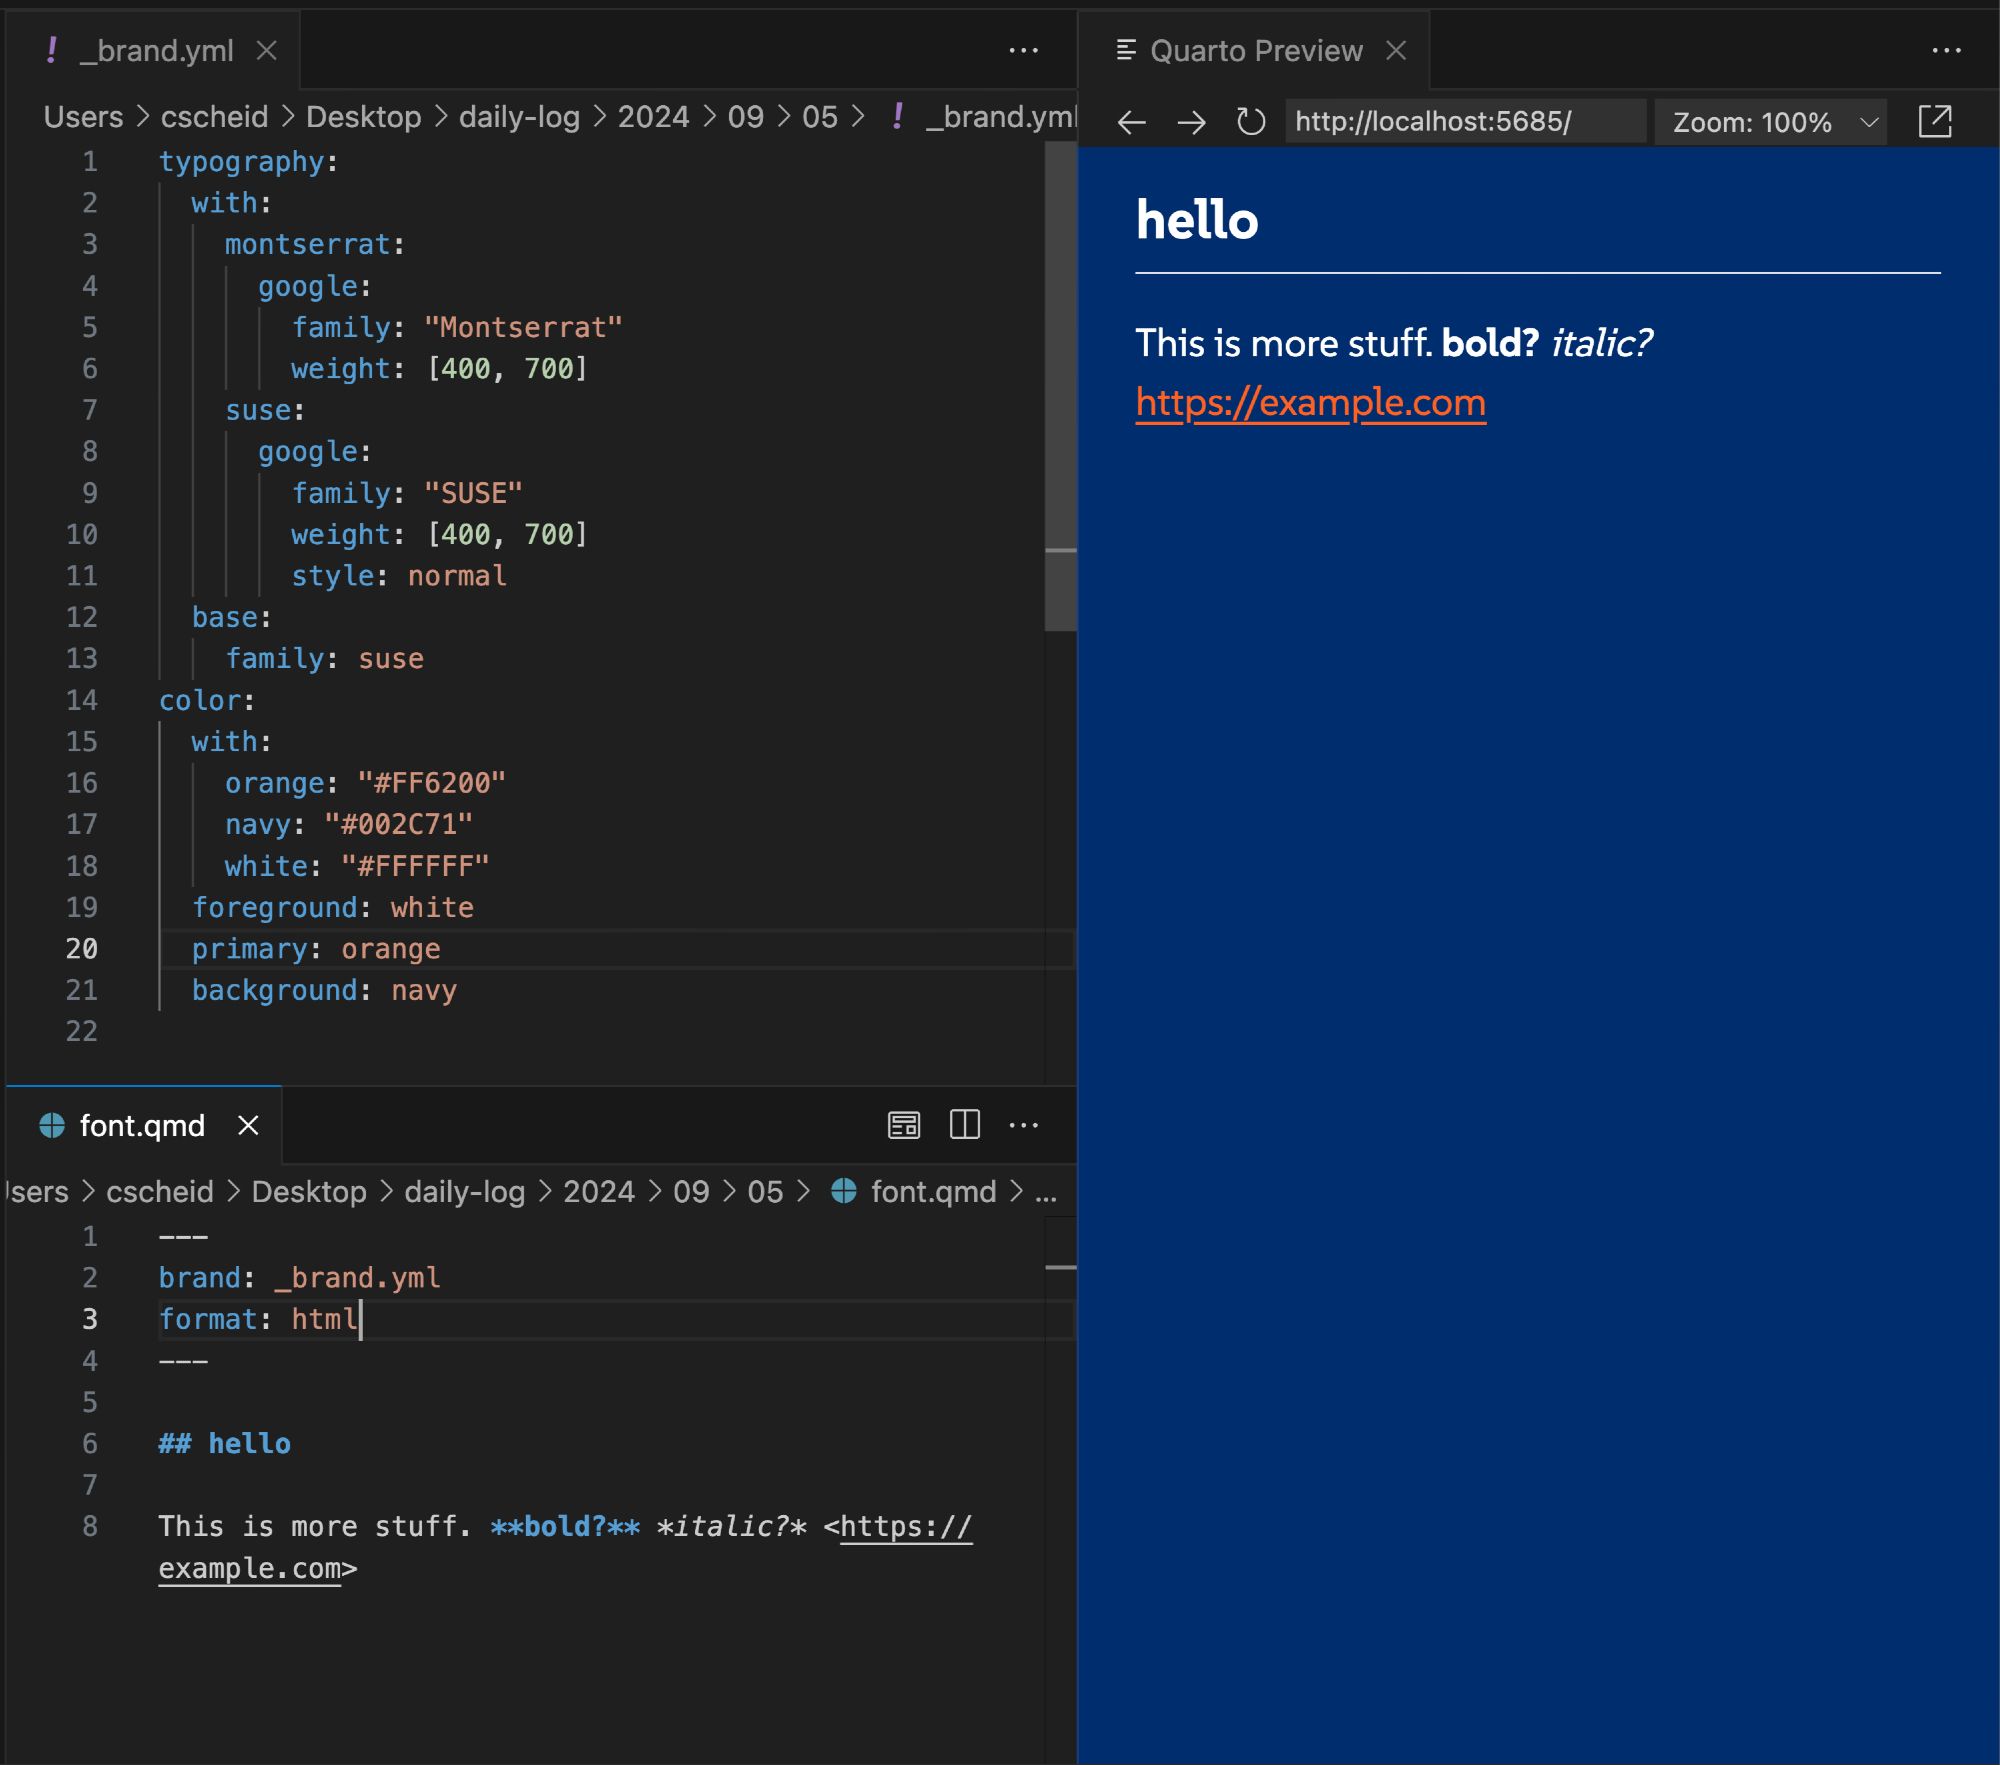Click cscheid in font.qmd breadcrumb

160,1191
